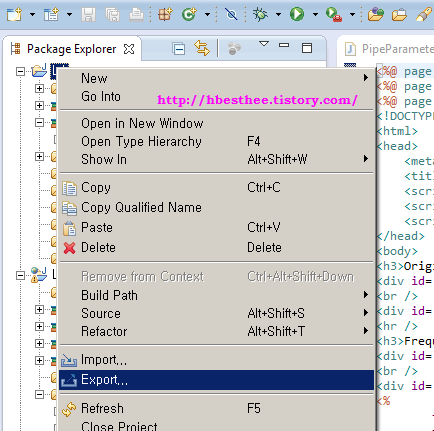
Task: Click the Search flashlight toolbar icon
Action: (424, 14)
